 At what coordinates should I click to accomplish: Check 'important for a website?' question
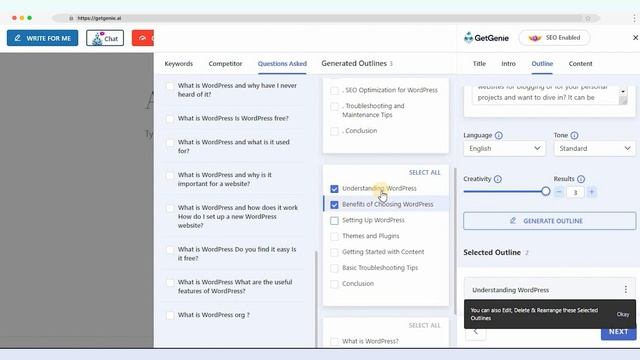[x=170, y=176]
